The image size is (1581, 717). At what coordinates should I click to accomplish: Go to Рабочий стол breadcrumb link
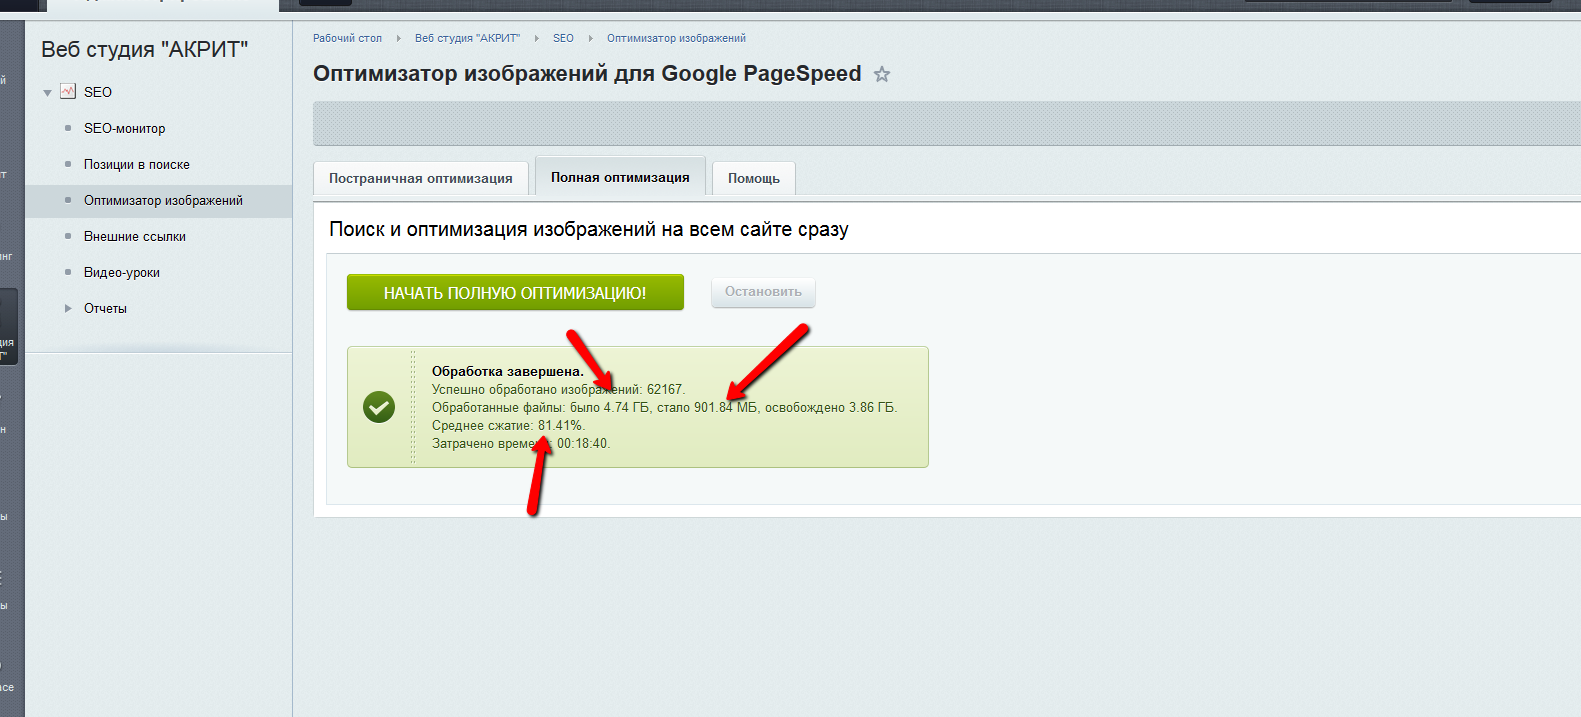pyautogui.click(x=347, y=38)
